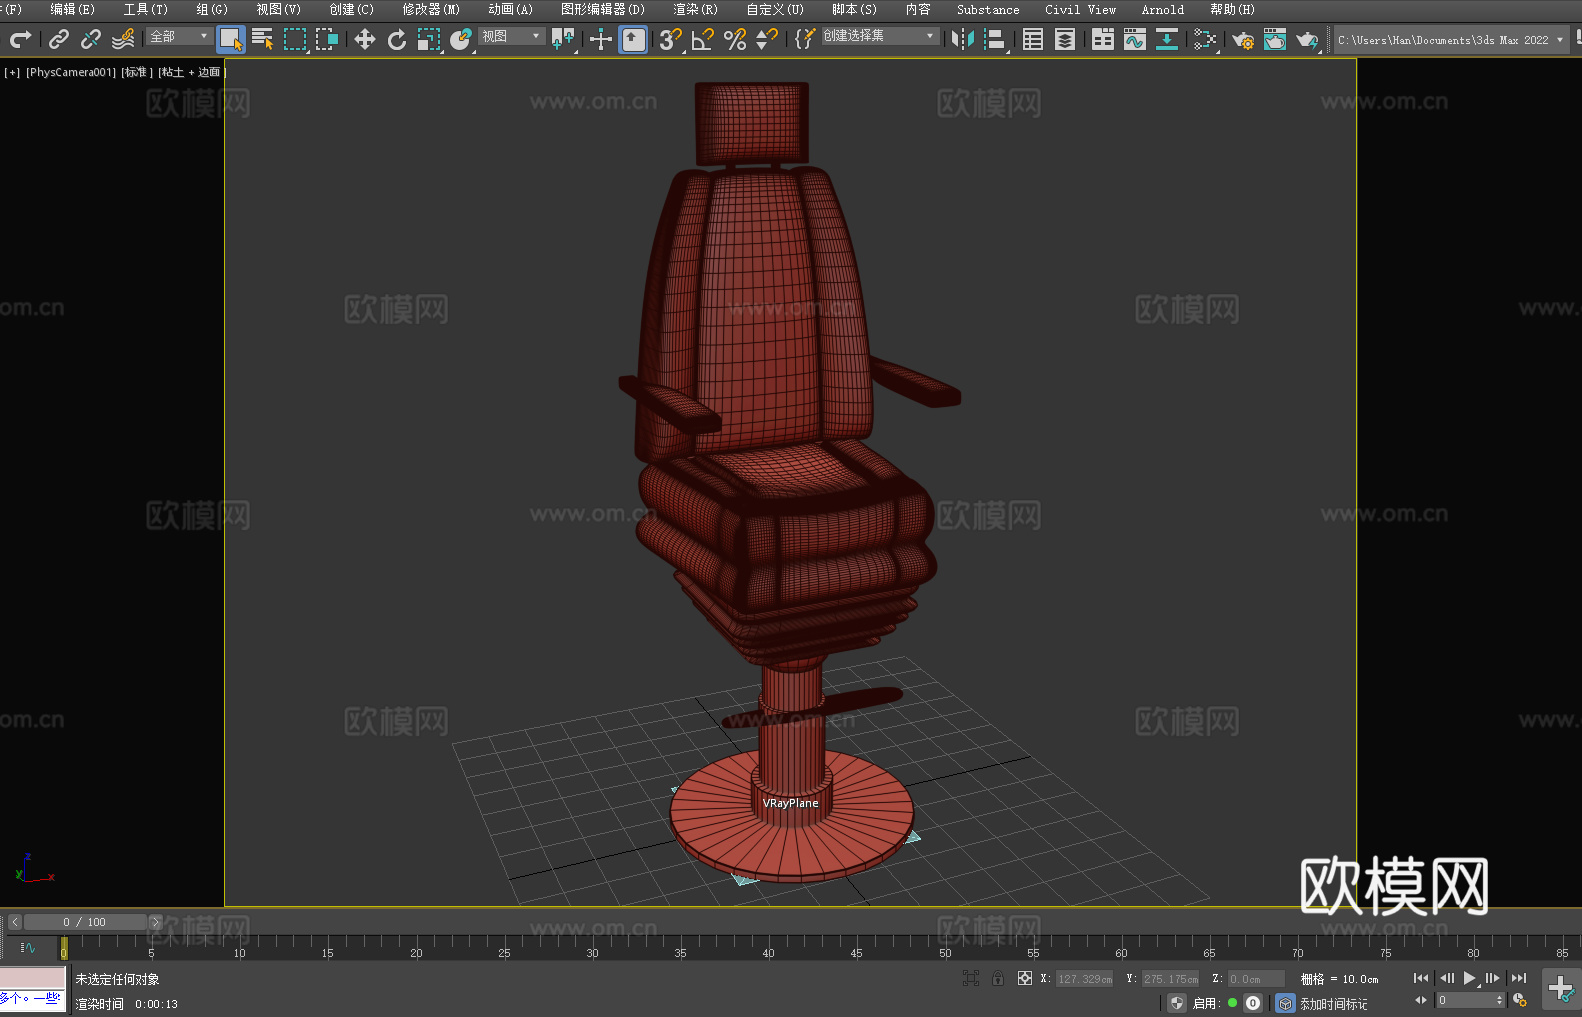Open 粘土 + 边面 viewport display menu
1582x1017 pixels.
point(191,72)
